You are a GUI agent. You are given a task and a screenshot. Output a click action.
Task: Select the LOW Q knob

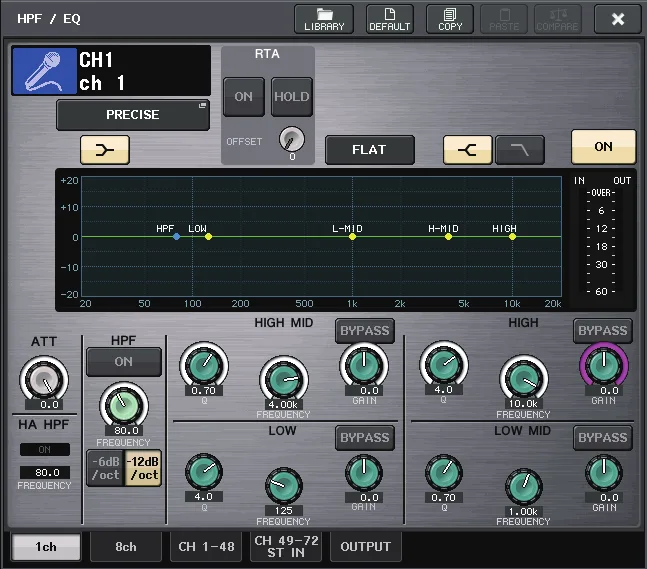pos(204,472)
